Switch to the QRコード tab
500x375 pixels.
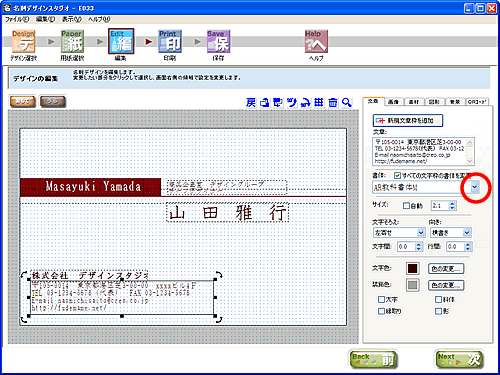477,102
